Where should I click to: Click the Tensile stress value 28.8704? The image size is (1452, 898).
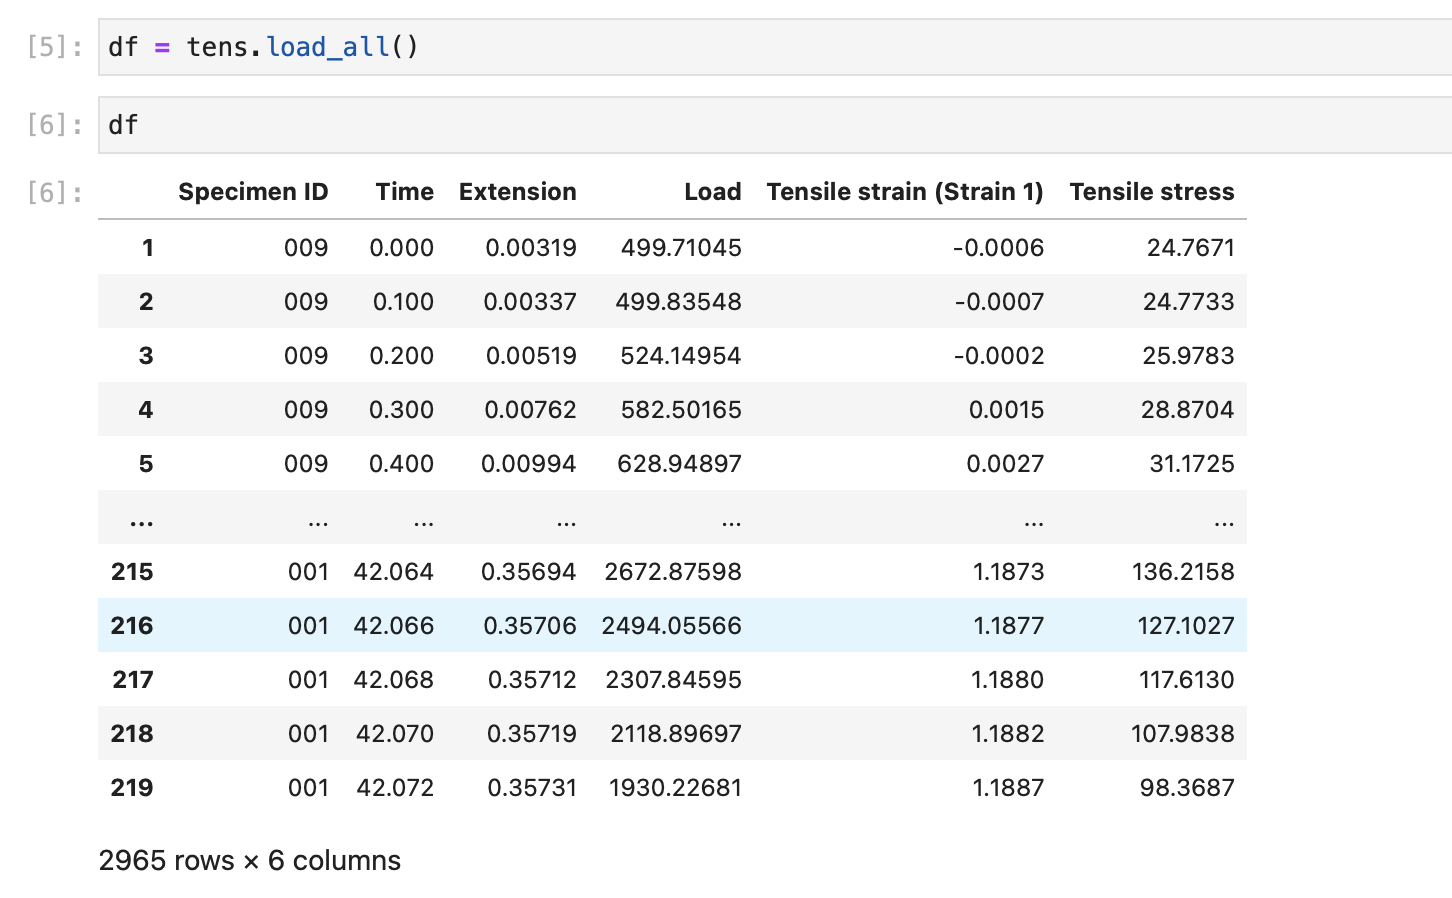(x=1187, y=410)
